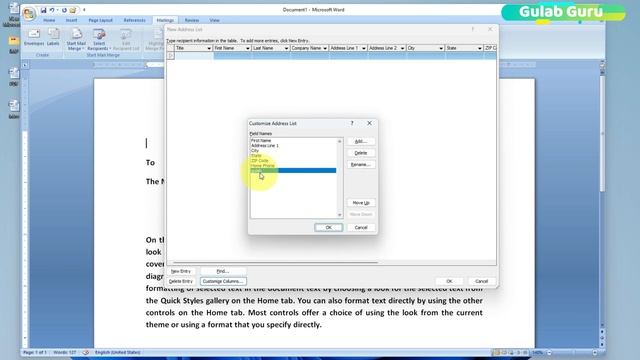
Task: Click Field Names list scroll down arrow
Action: point(340,215)
